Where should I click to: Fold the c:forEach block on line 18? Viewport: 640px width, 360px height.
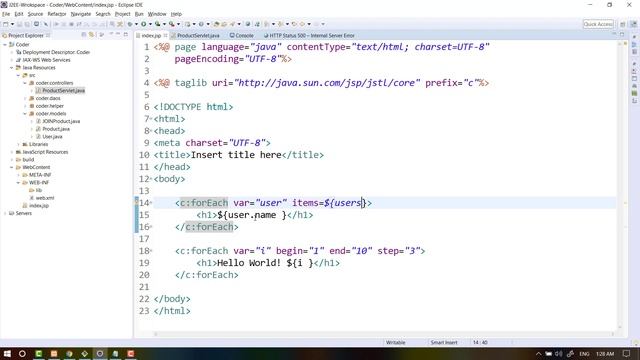pyautogui.click(x=151, y=251)
